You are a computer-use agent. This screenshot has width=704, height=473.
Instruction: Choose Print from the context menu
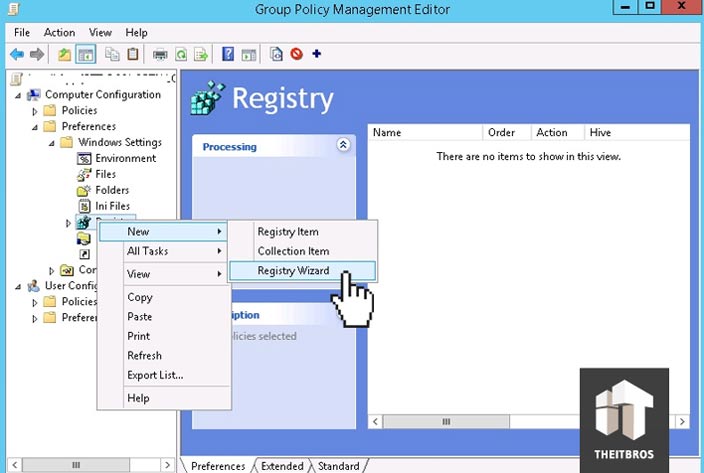[163, 336]
